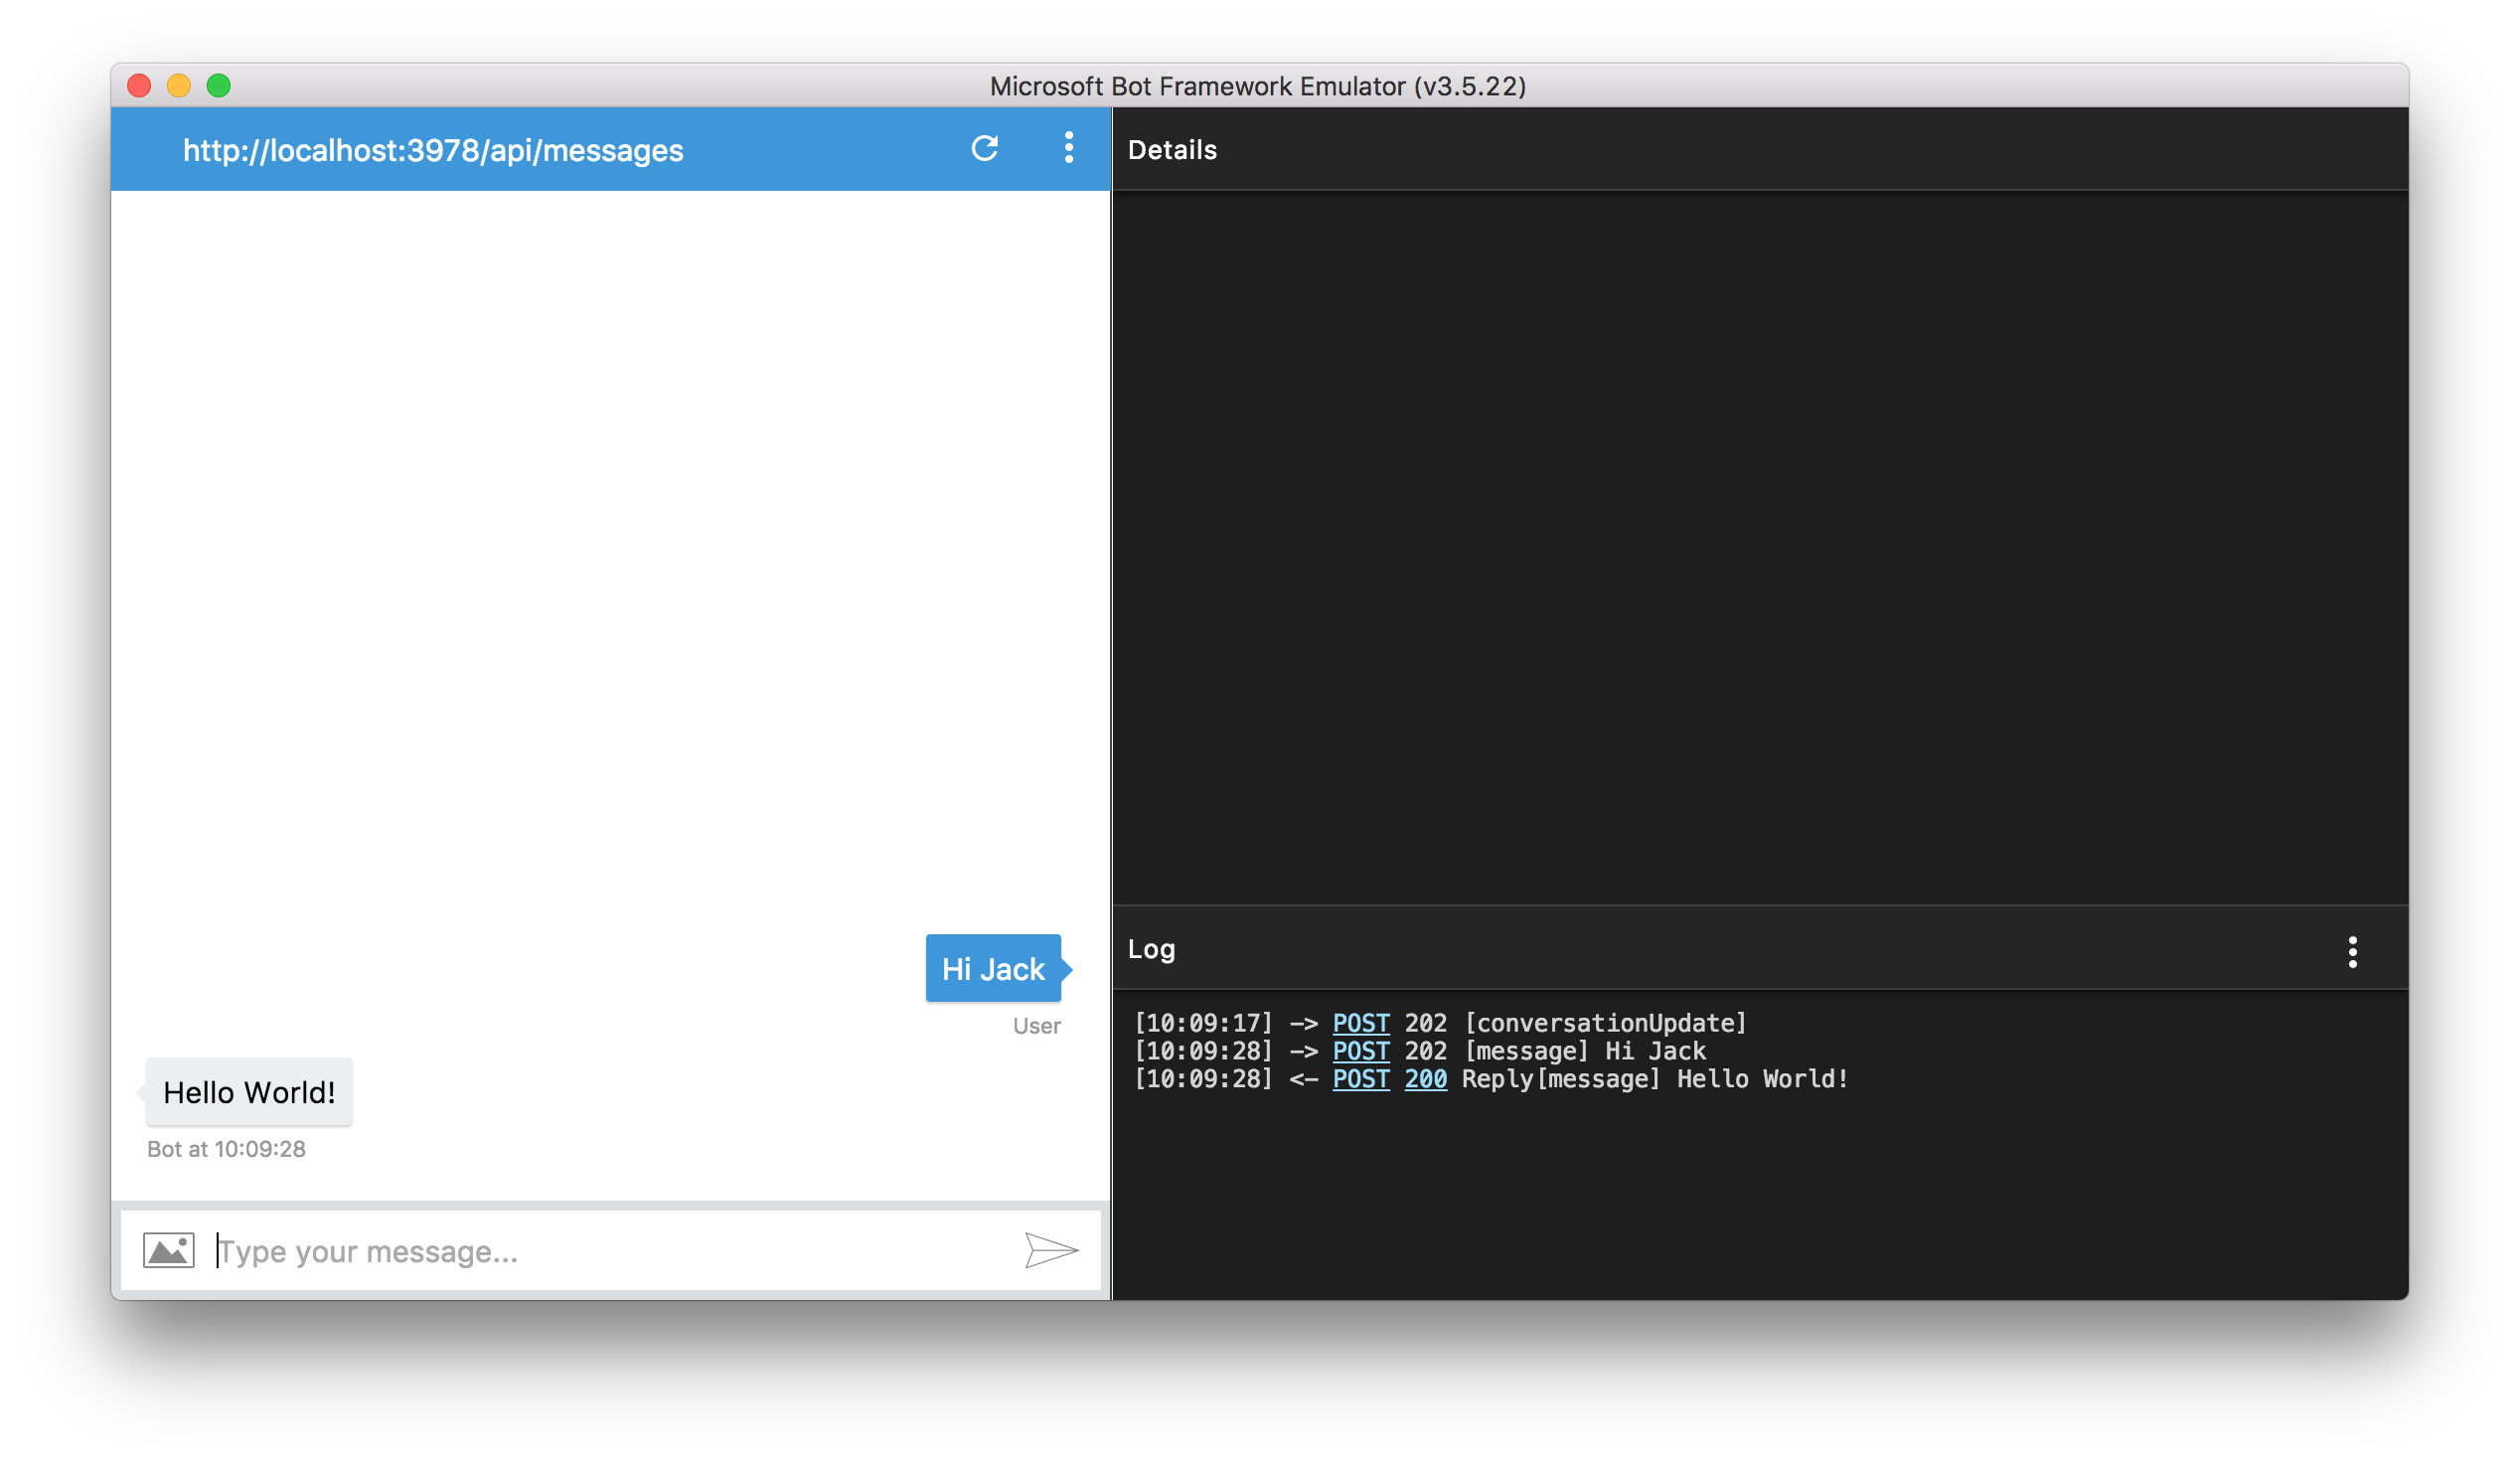Open the chat options three-dot menu

pyautogui.click(x=1068, y=148)
